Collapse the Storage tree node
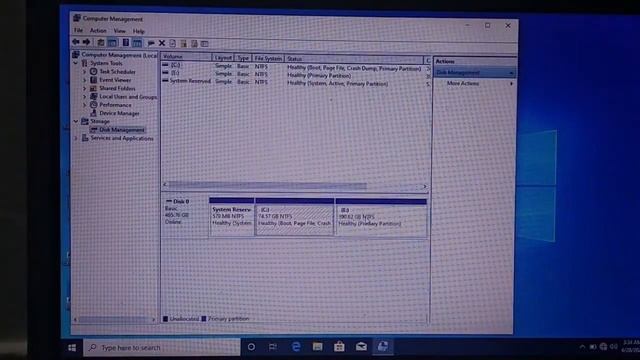Image resolution: width=640 pixels, height=360 pixels. pos(76,121)
